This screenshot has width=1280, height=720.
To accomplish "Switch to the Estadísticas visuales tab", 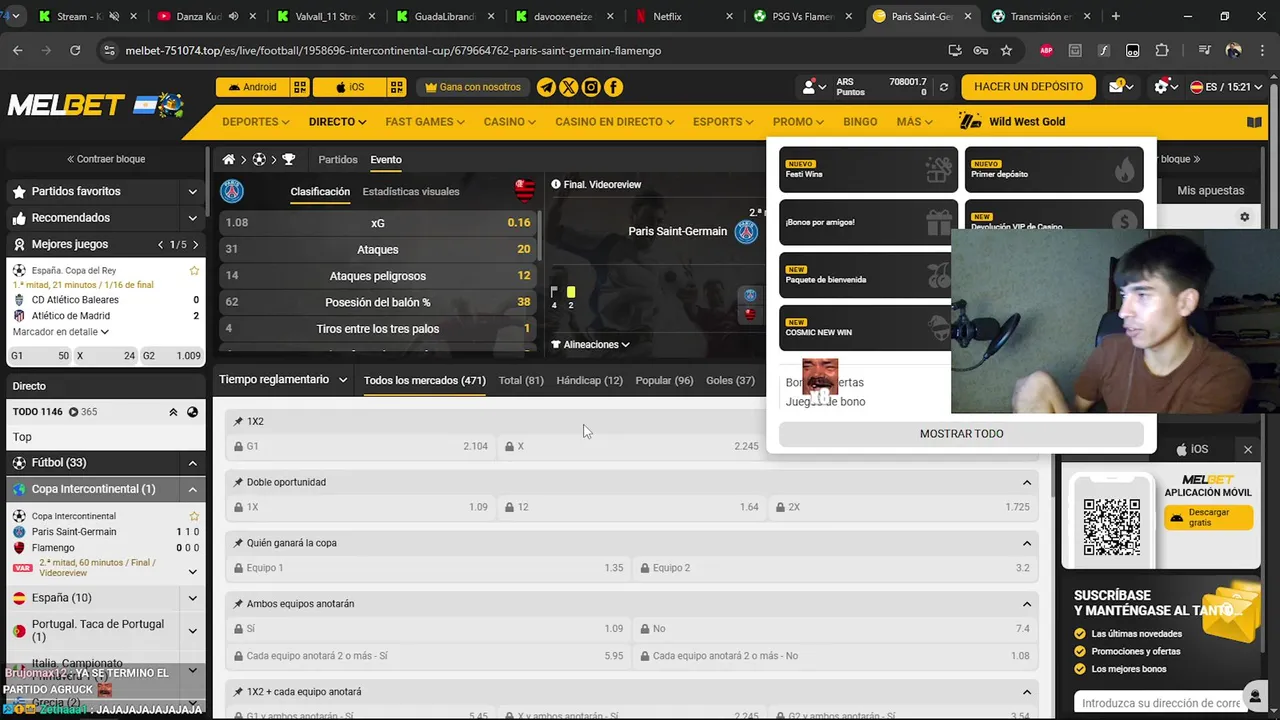I will 411,191.
